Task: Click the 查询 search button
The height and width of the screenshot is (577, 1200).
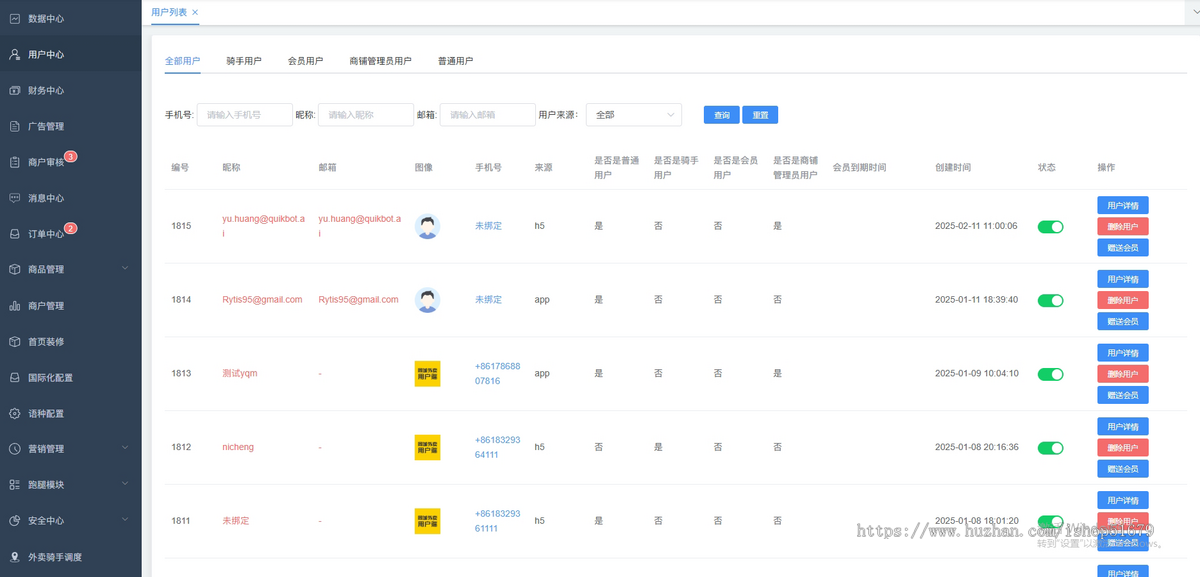Action: 721,115
